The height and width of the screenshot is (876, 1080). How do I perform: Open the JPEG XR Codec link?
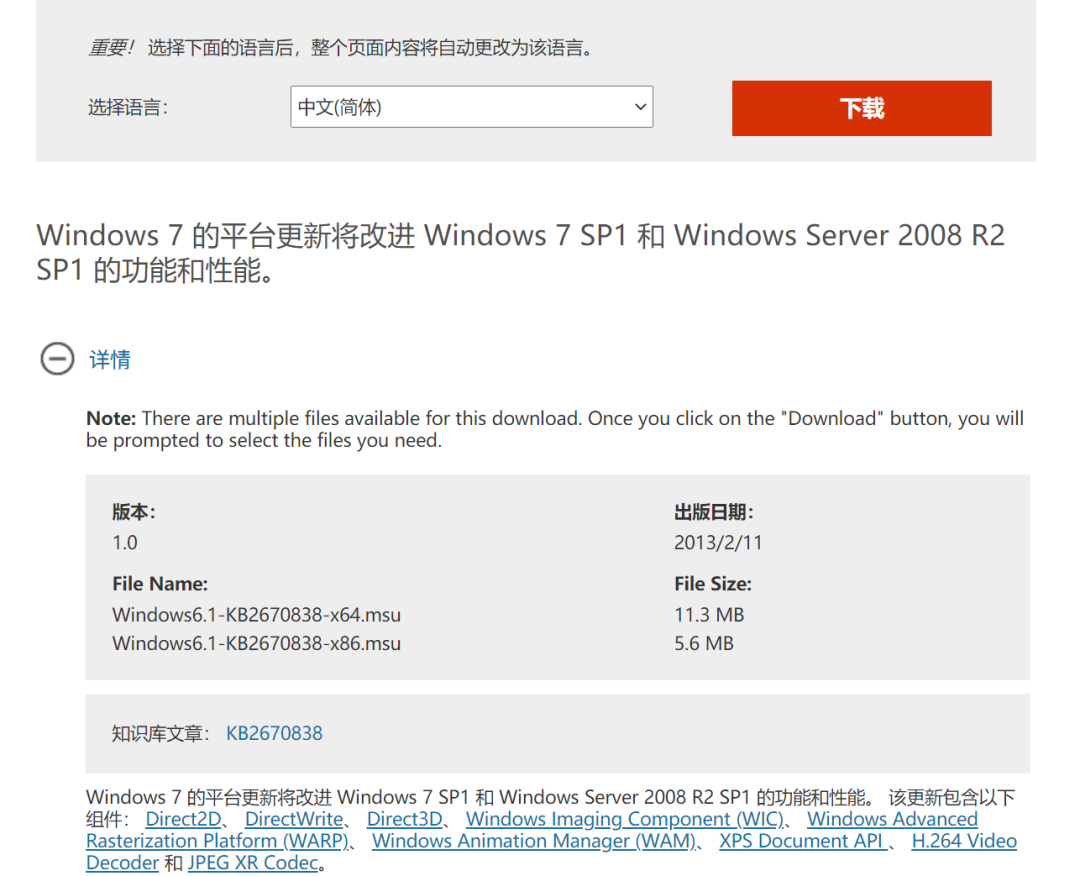coord(253,863)
